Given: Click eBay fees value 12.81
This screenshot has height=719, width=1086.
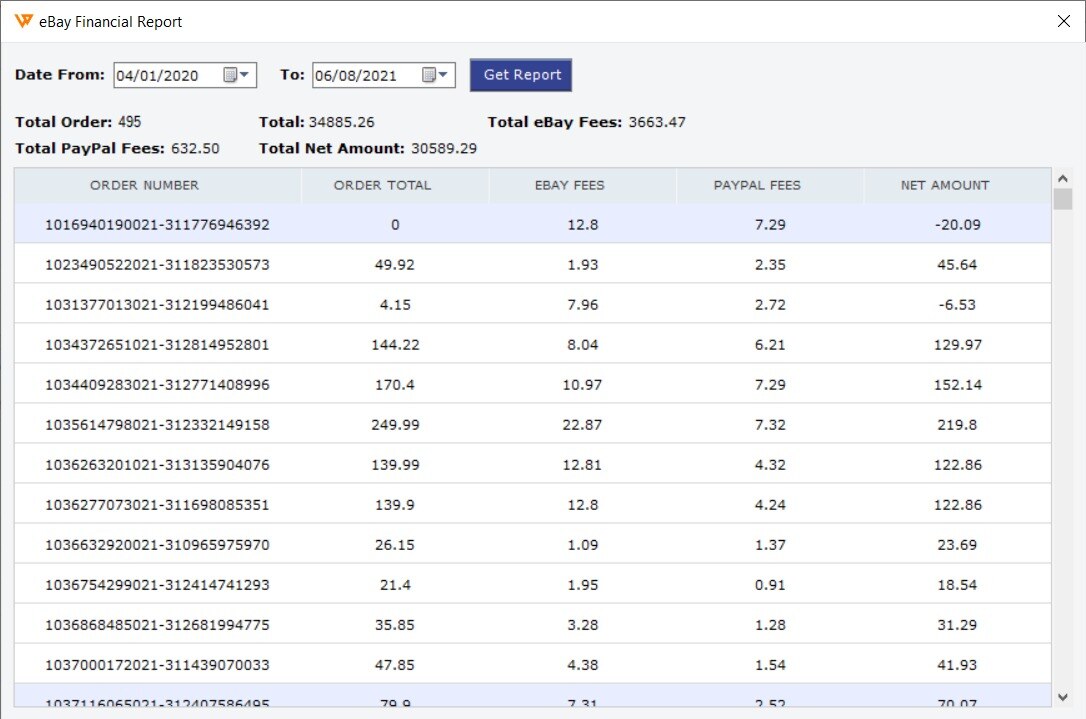Looking at the screenshot, I should click(x=582, y=465).
